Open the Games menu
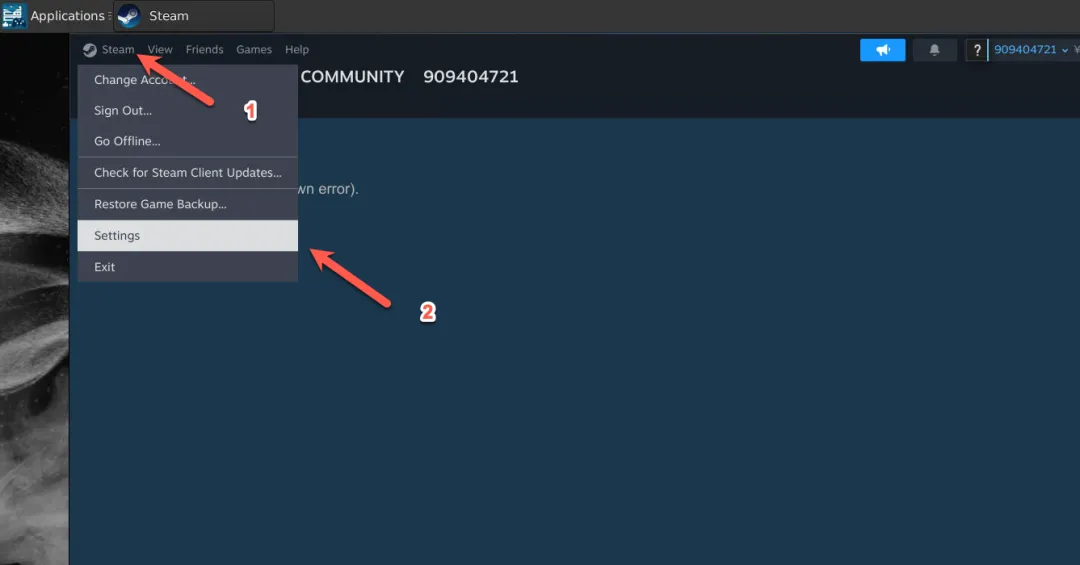The height and width of the screenshot is (565, 1080). (254, 50)
